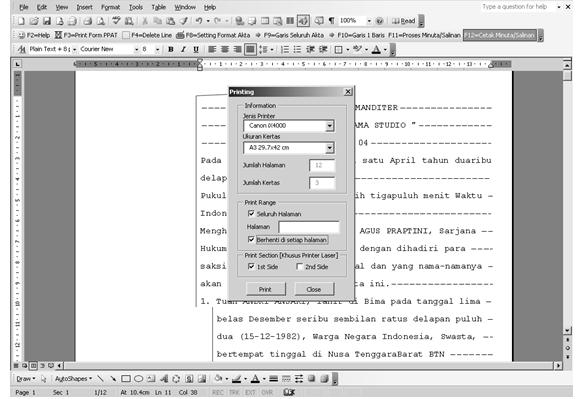
Task: Click the 3-D Style icon on Drawing toolbar
Action: tap(324, 379)
